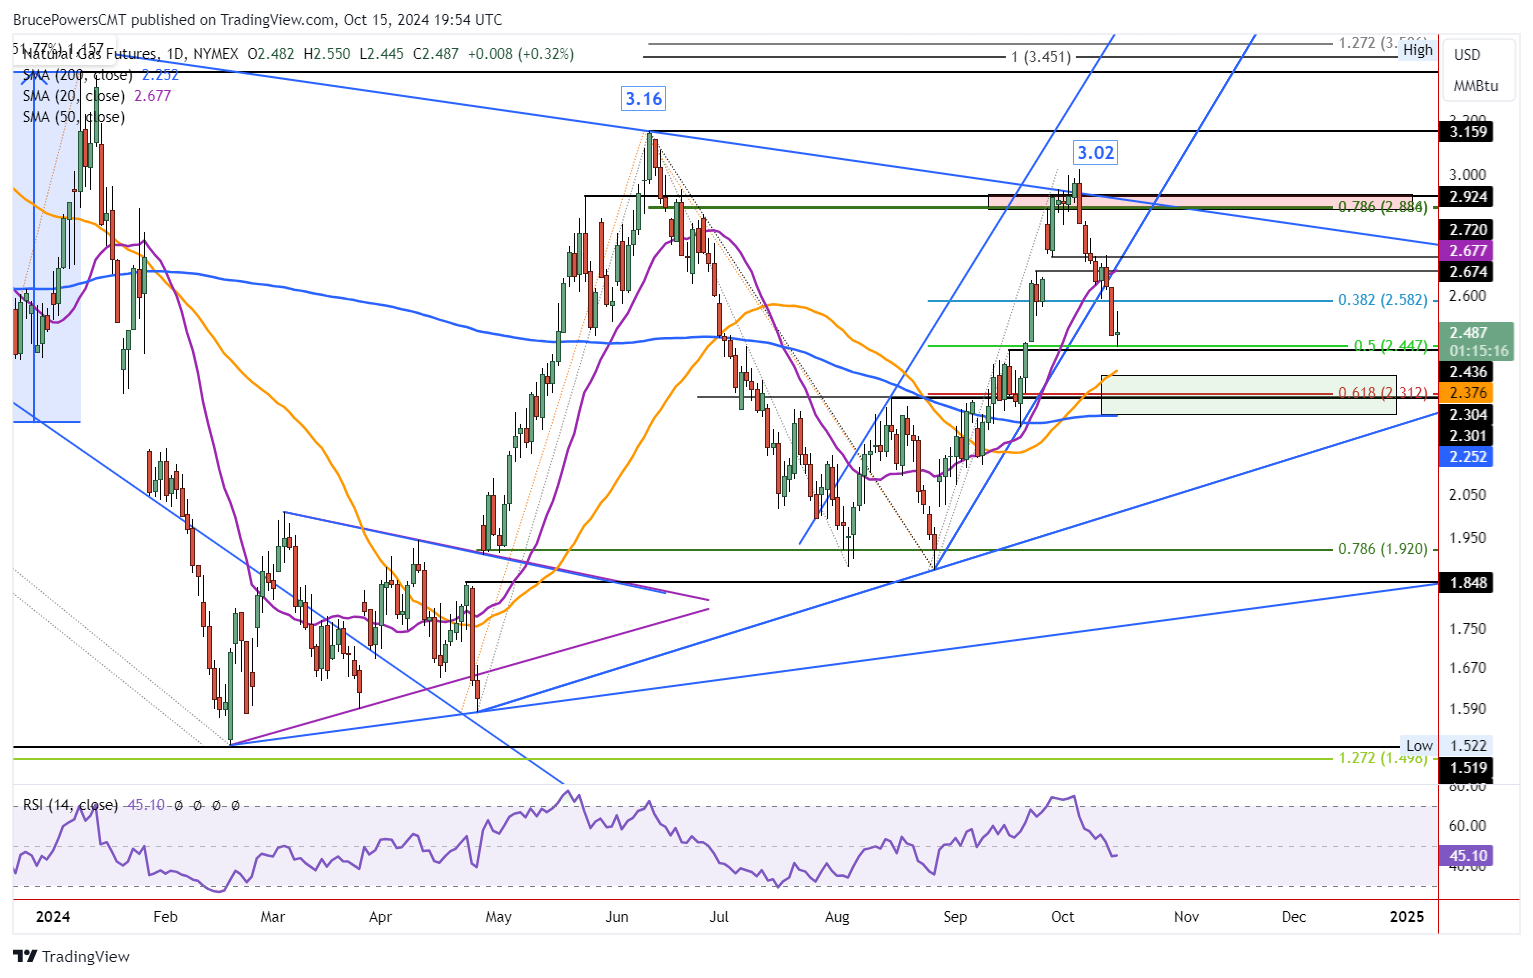The height and width of the screenshot is (978, 1533).
Task: Click the Sep label on time axis
Action: (x=955, y=916)
